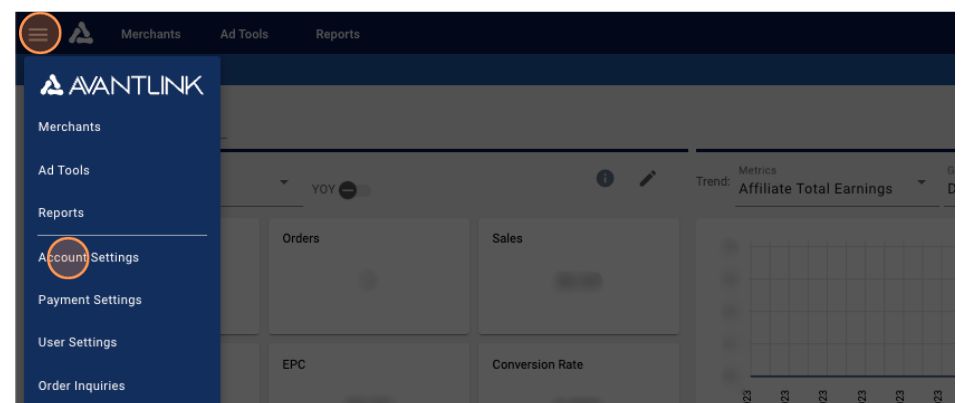Open Reports in the top navigation bar

pos(337,34)
